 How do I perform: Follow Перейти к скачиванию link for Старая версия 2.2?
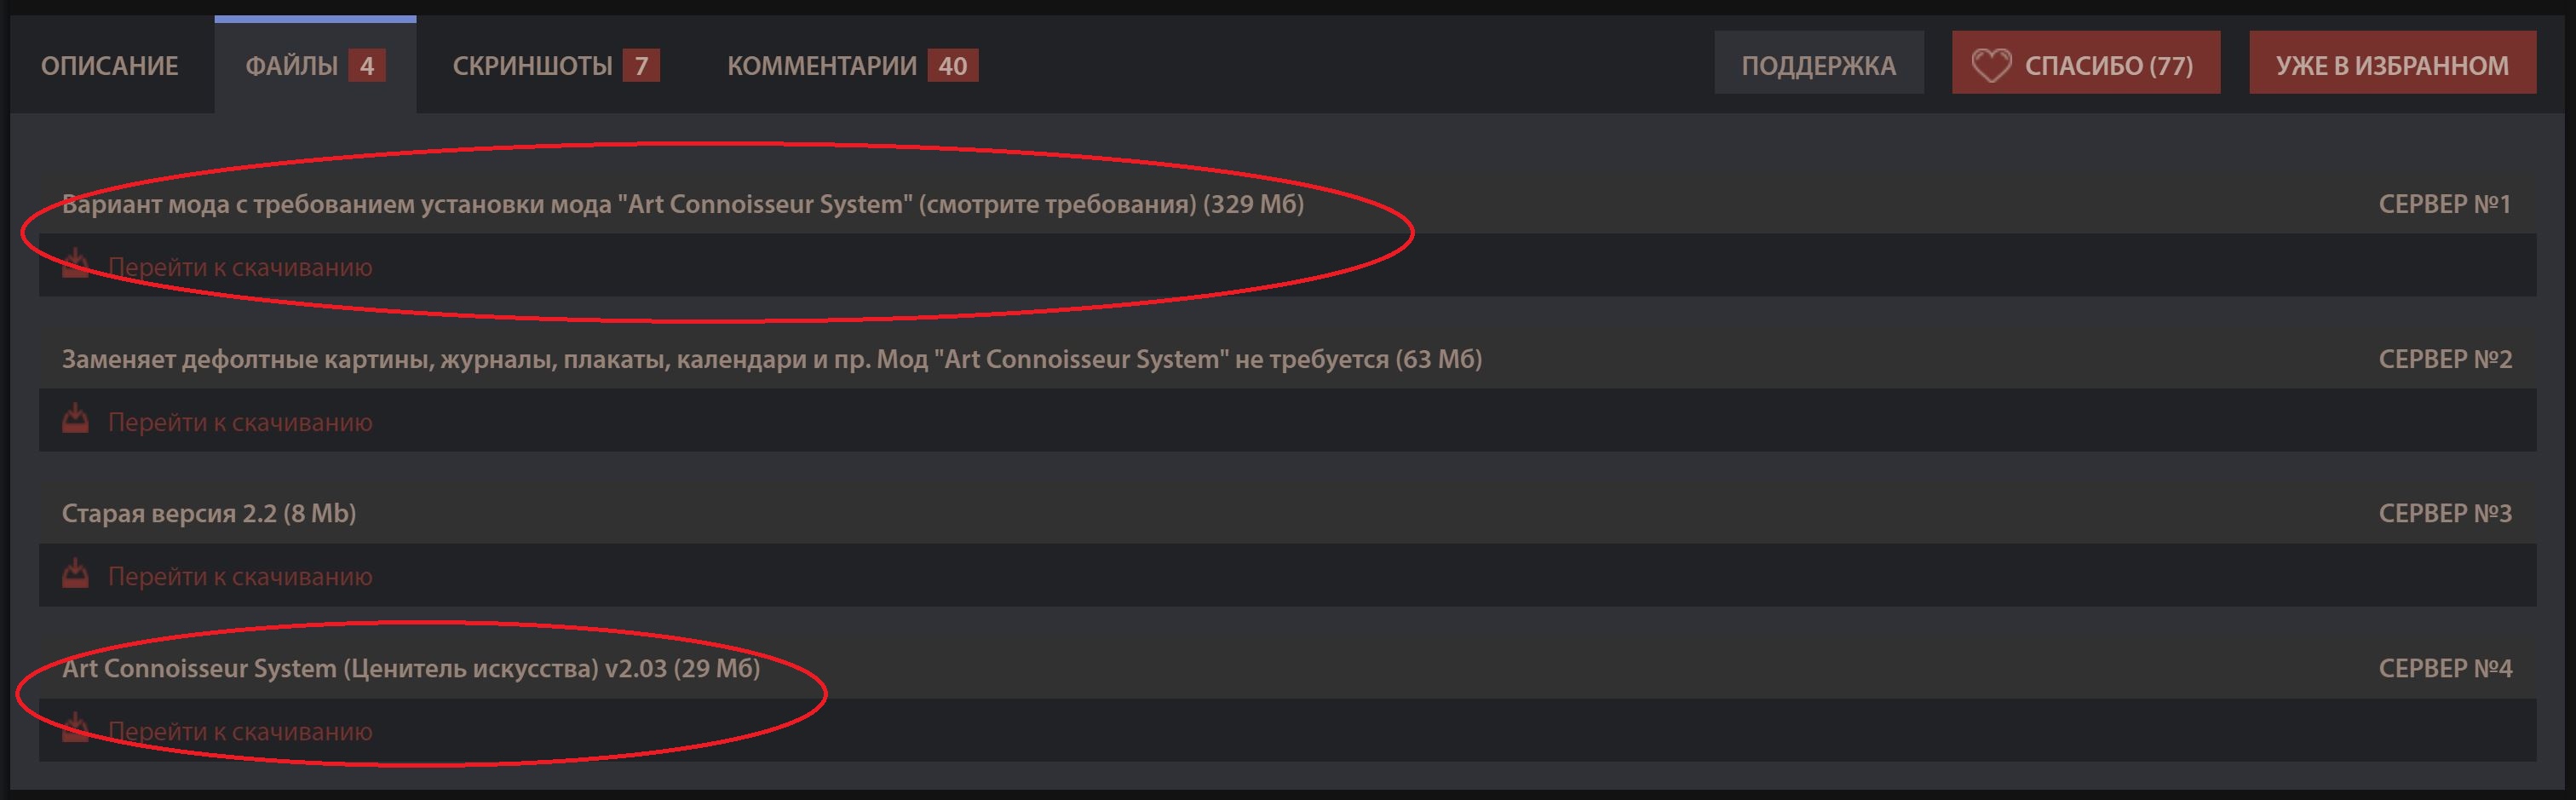(240, 577)
